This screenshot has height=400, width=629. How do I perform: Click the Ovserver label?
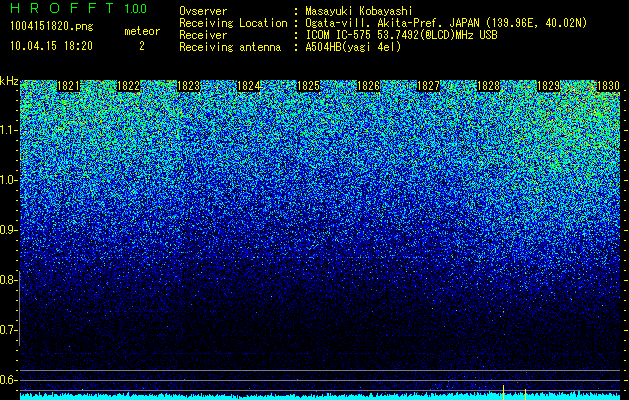(203, 11)
